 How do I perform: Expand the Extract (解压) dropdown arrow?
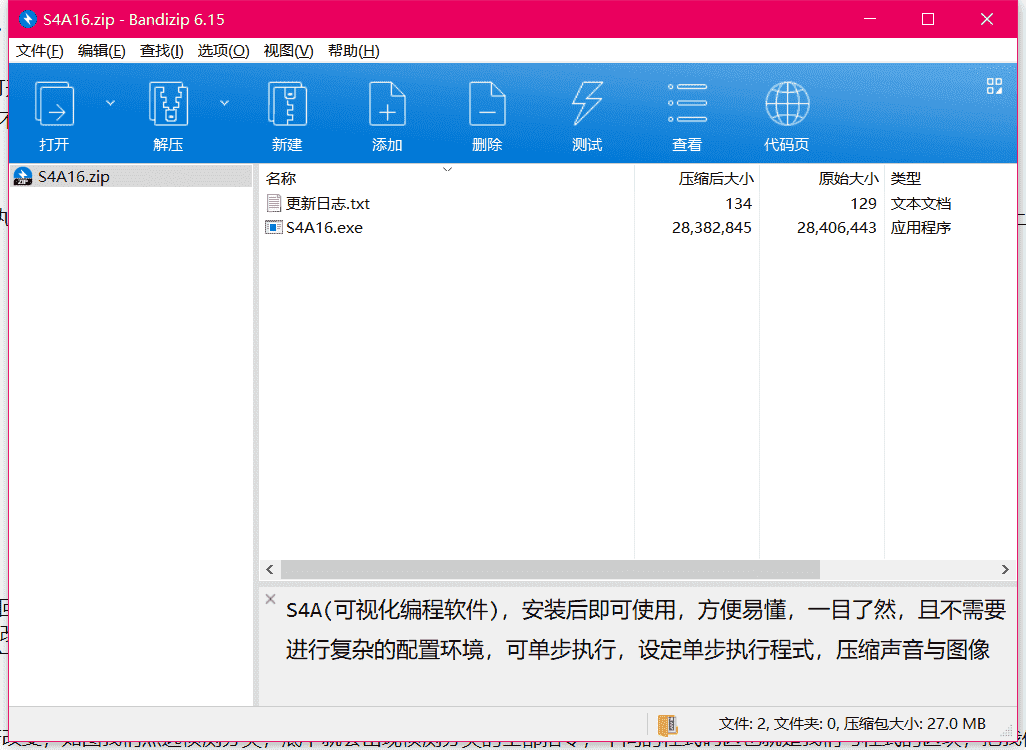click(224, 103)
